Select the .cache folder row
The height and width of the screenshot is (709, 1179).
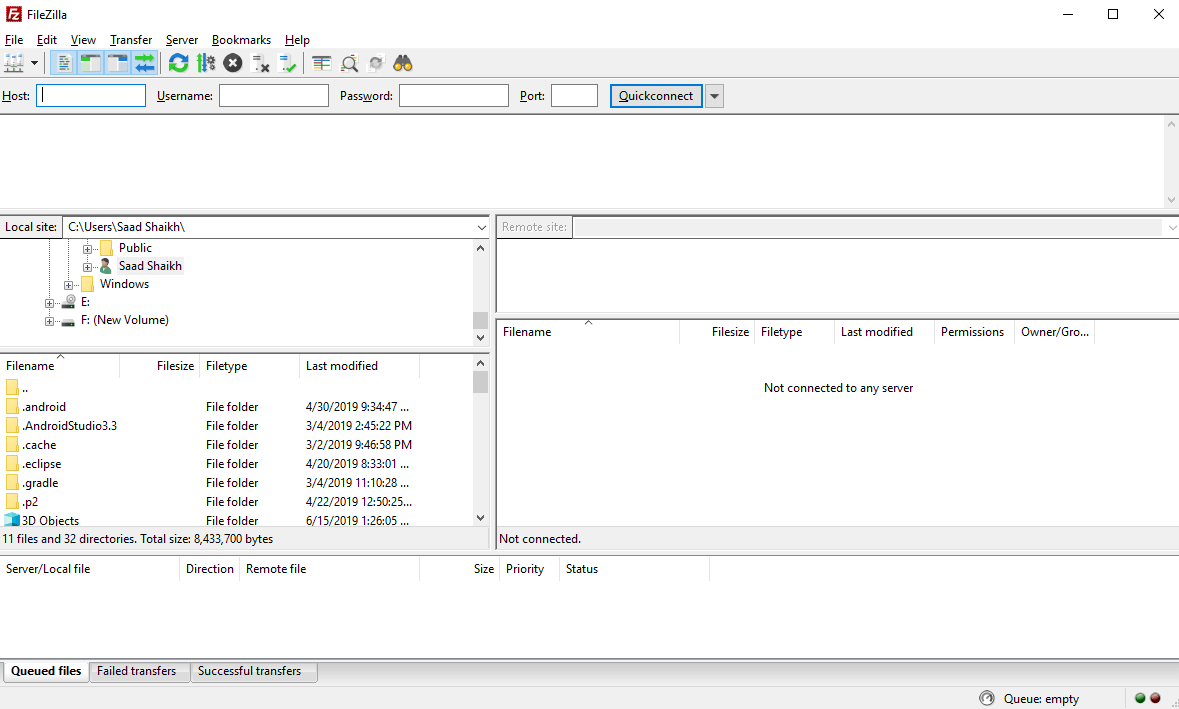click(236, 445)
